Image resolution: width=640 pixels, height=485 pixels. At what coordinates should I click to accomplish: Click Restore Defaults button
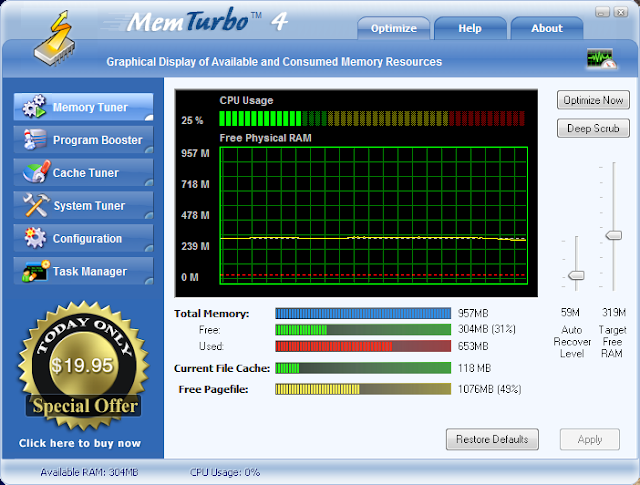[492, 439]
